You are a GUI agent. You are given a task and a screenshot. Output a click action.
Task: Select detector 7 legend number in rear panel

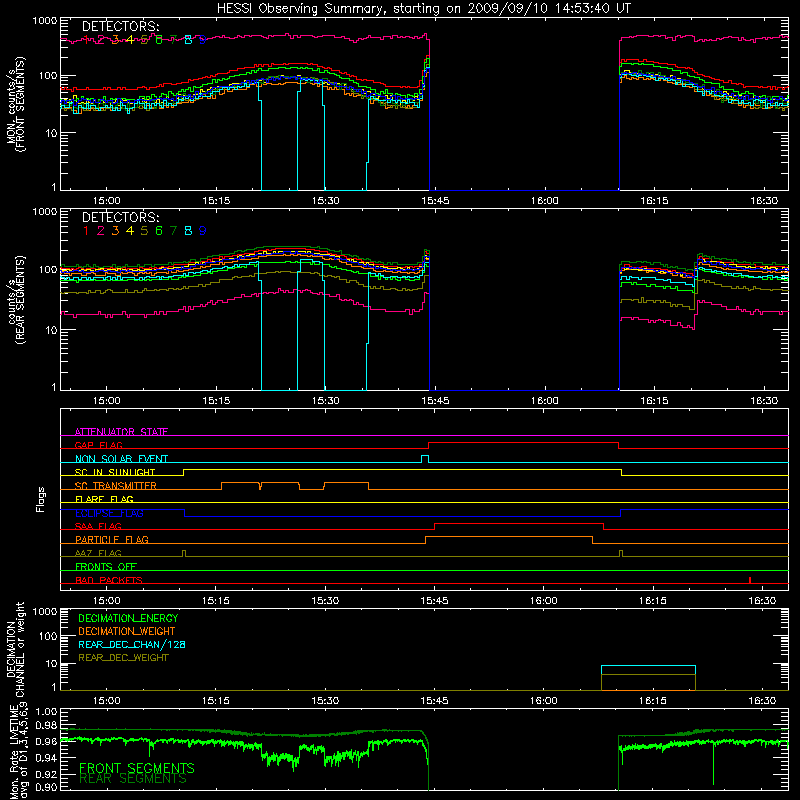tap(173, 231)
